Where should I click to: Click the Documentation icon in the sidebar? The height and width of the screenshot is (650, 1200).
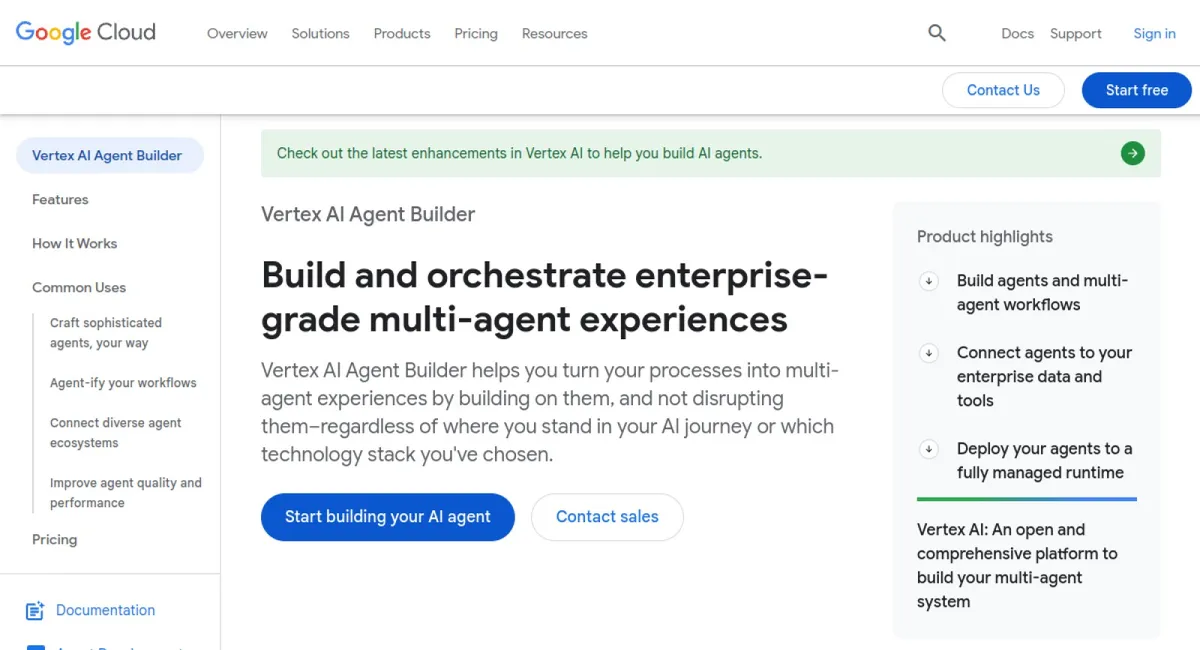point(35,610)
